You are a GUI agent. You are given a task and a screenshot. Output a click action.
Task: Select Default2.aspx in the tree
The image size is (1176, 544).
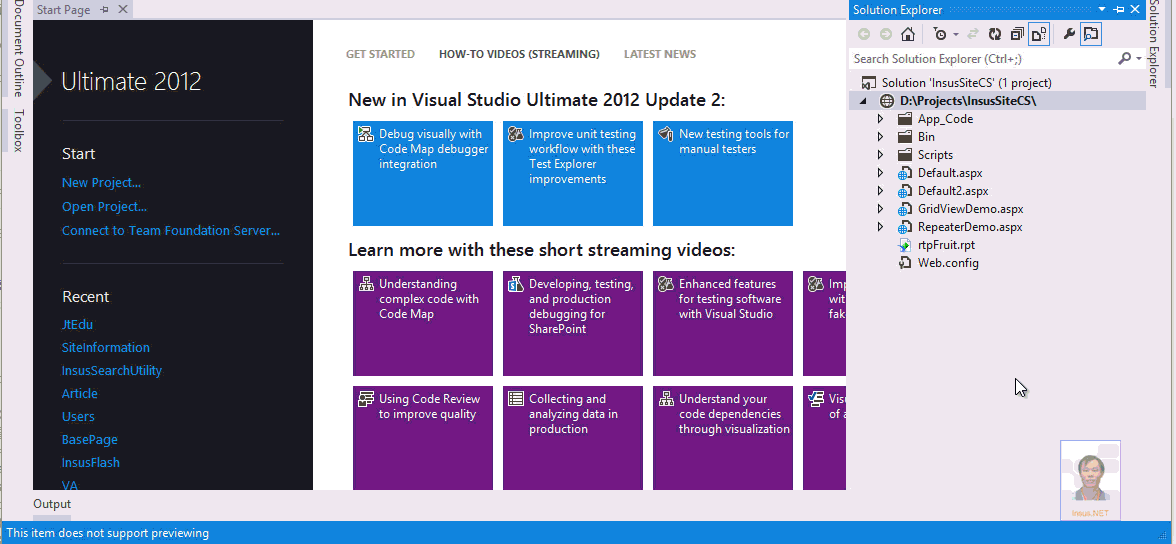(952, 191)
